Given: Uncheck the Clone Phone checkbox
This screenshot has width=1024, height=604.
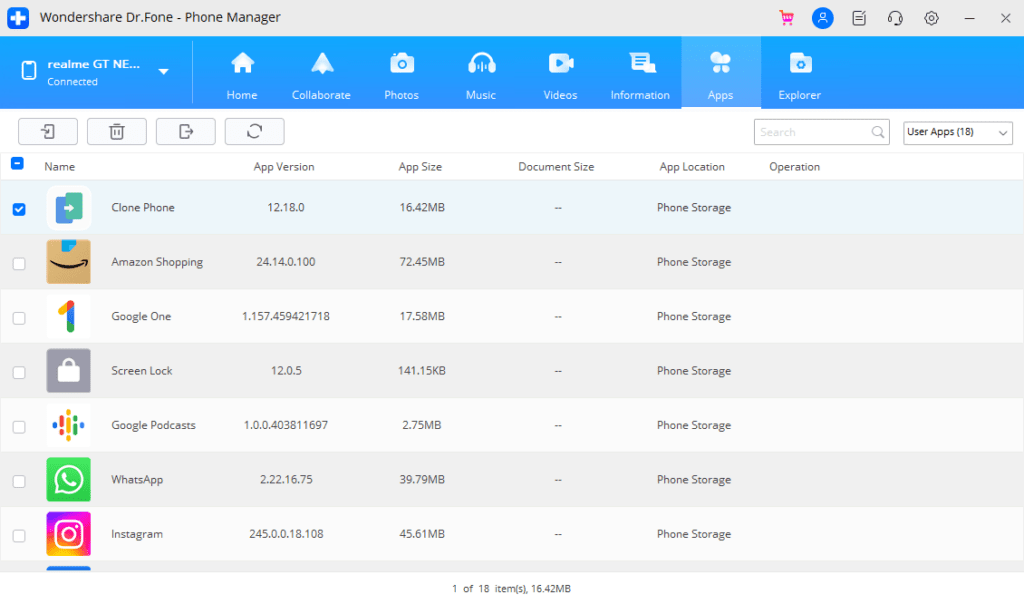Looking at the screenshot, I should click(19, 209).
